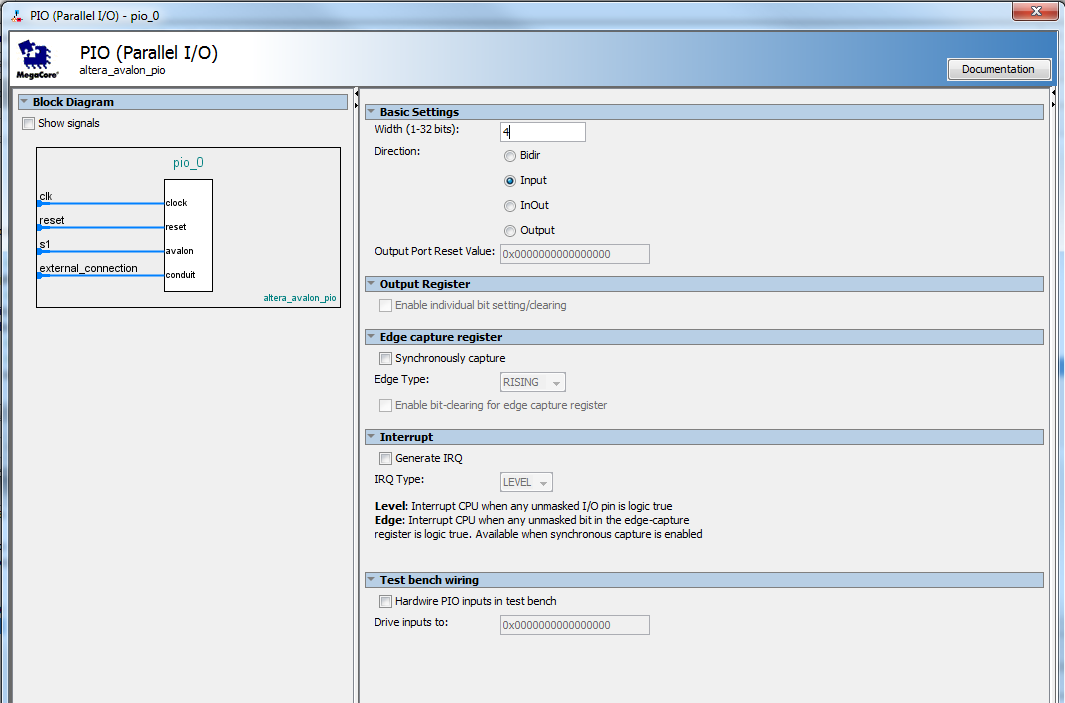Click the clk signal label
Viewport: 1065px width, 703px height.
[46, 196]
